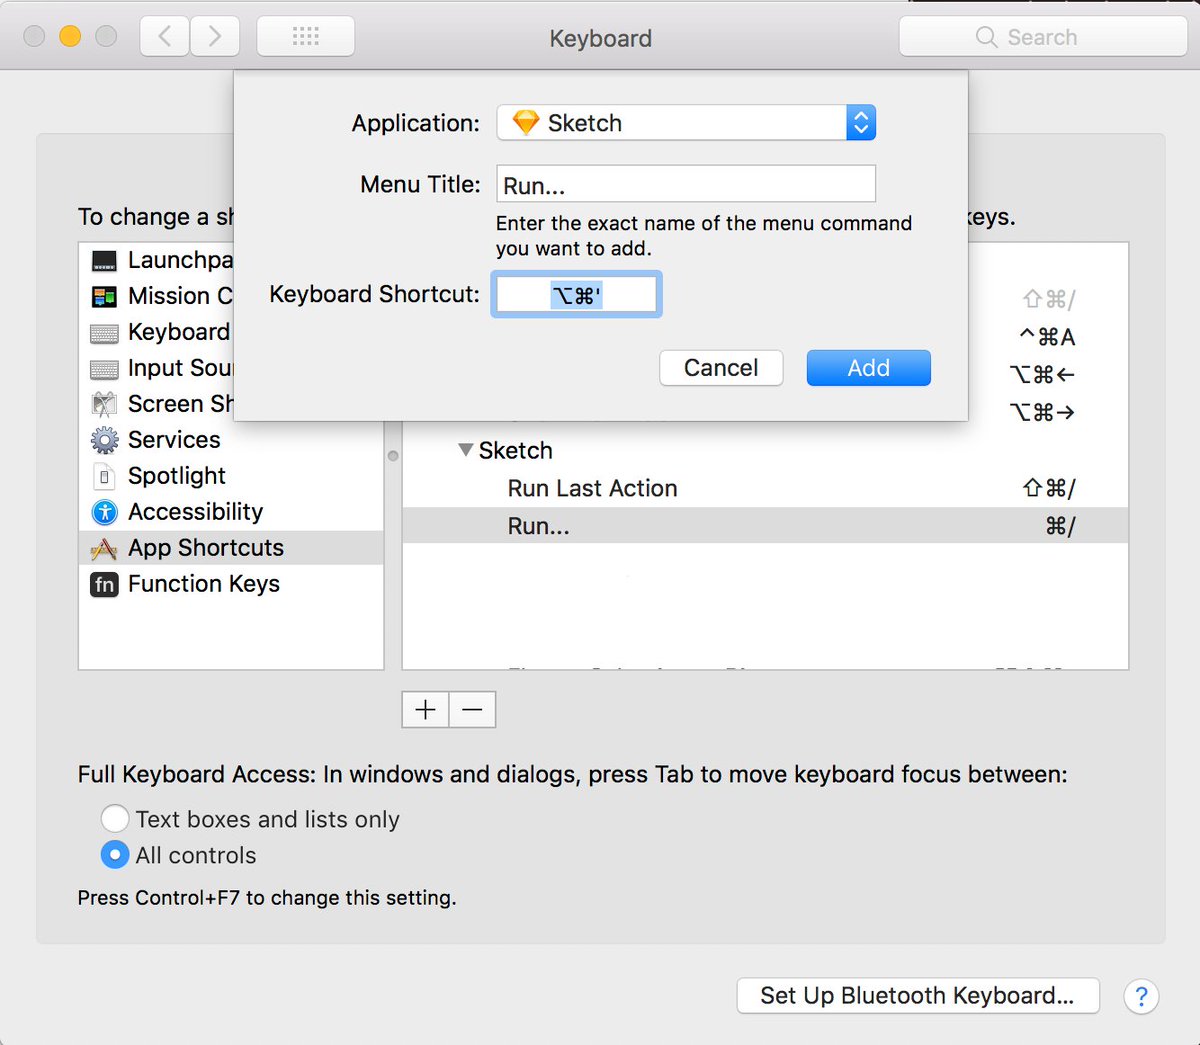1200x1045 pixels.
Task: Collapse the Sketch group disclosure triangle
Action: pyautogui.click(x=465, y=450)
